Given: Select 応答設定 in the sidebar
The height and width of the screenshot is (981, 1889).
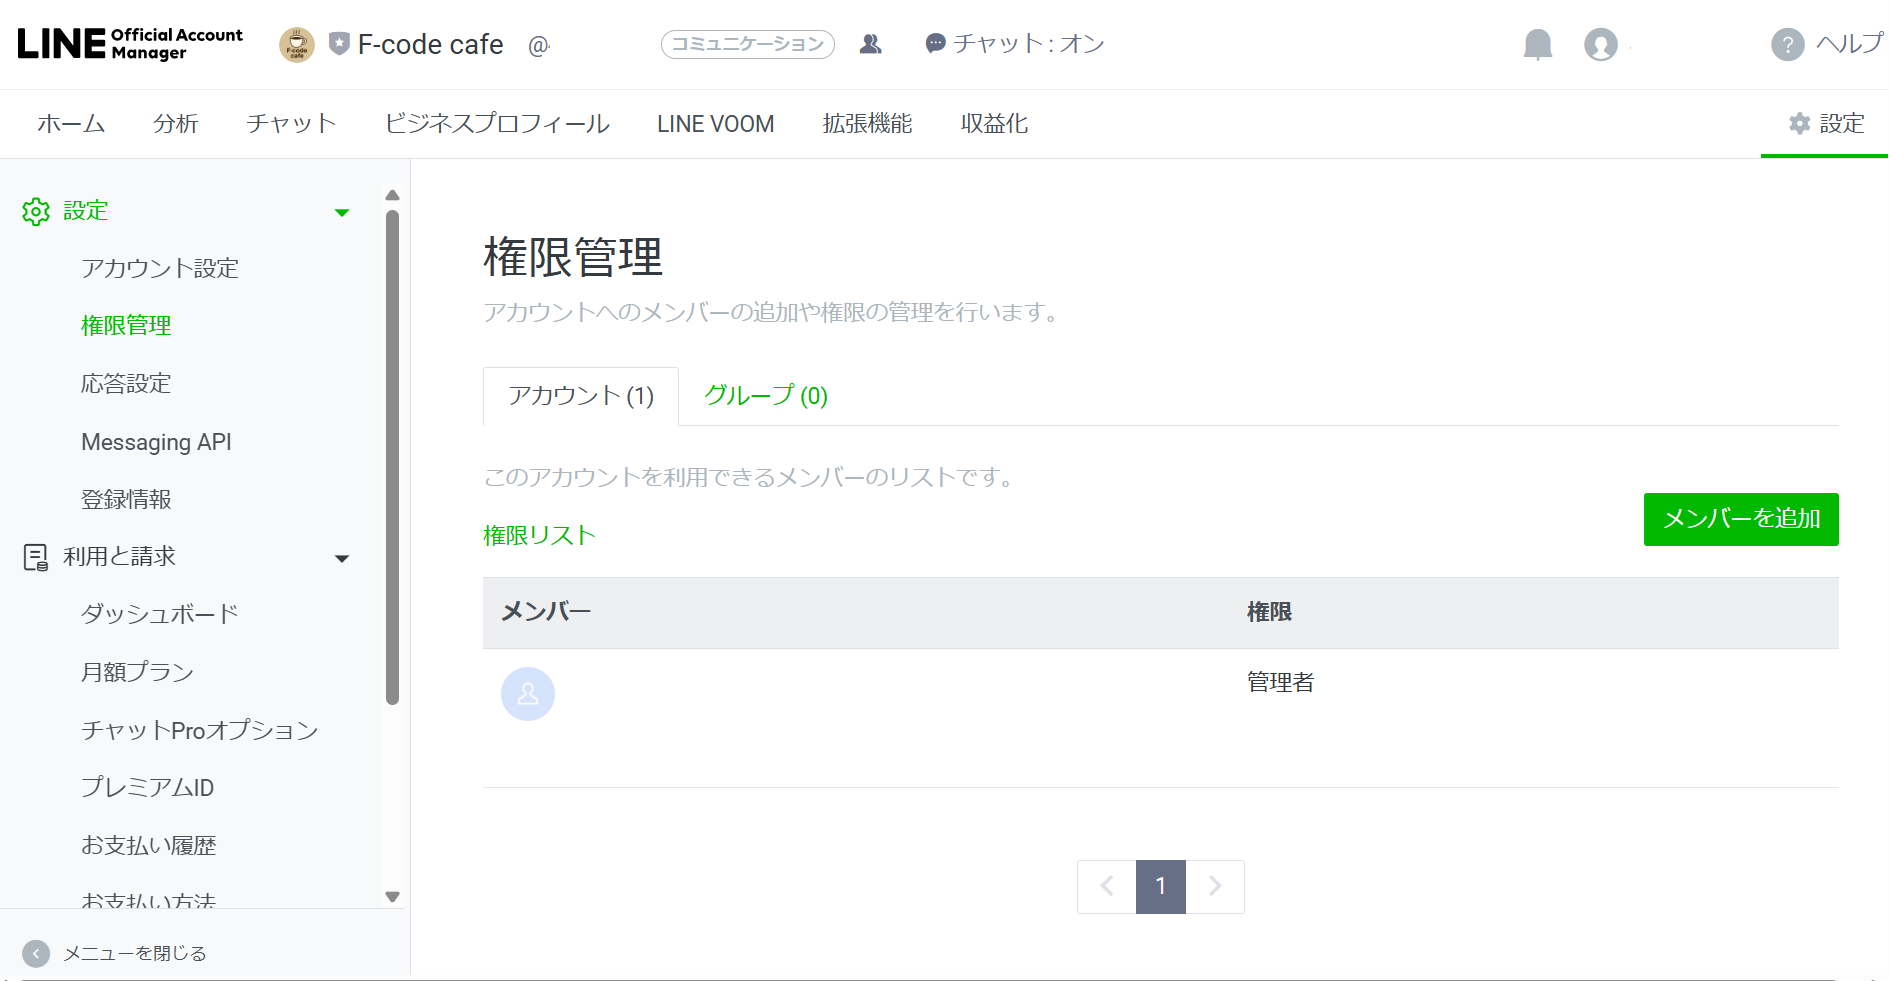Looking at the screenshot, I should tap(126, 384).
